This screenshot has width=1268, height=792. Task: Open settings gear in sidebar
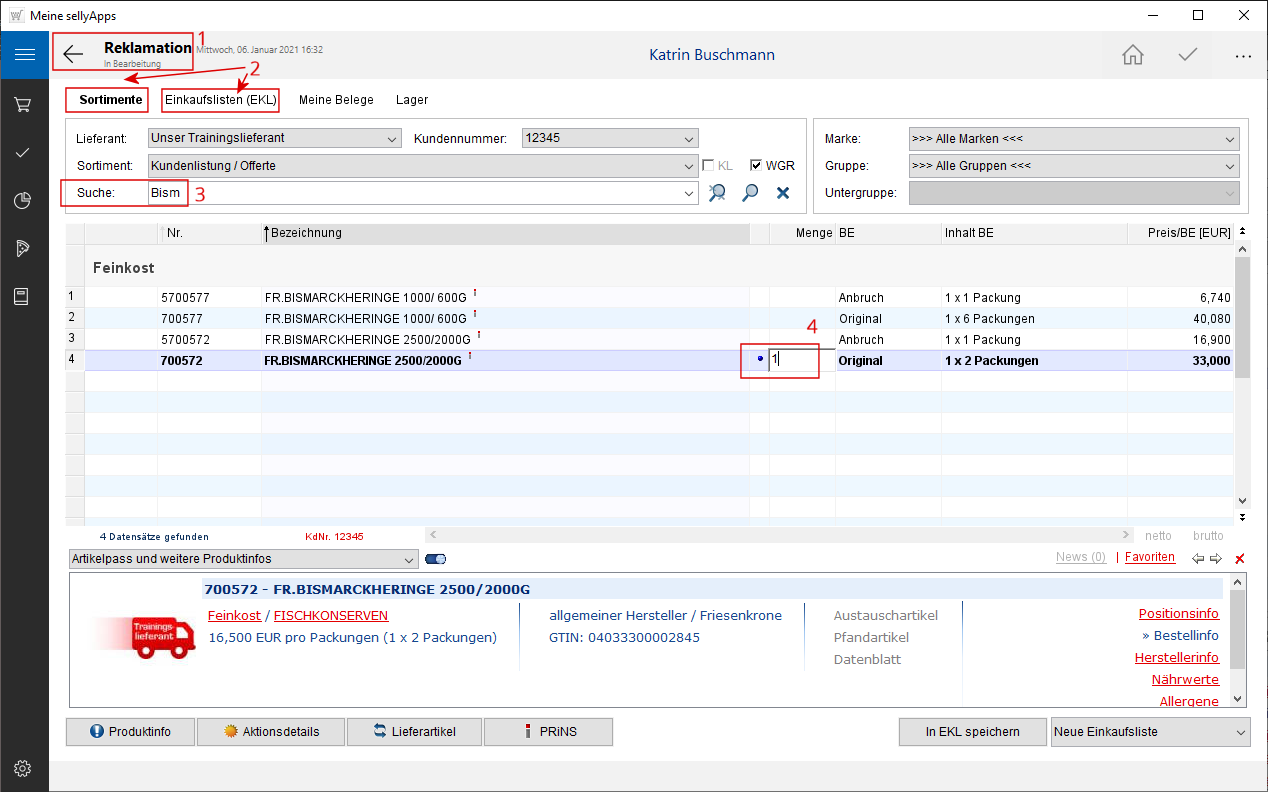(x=24, y=768)
